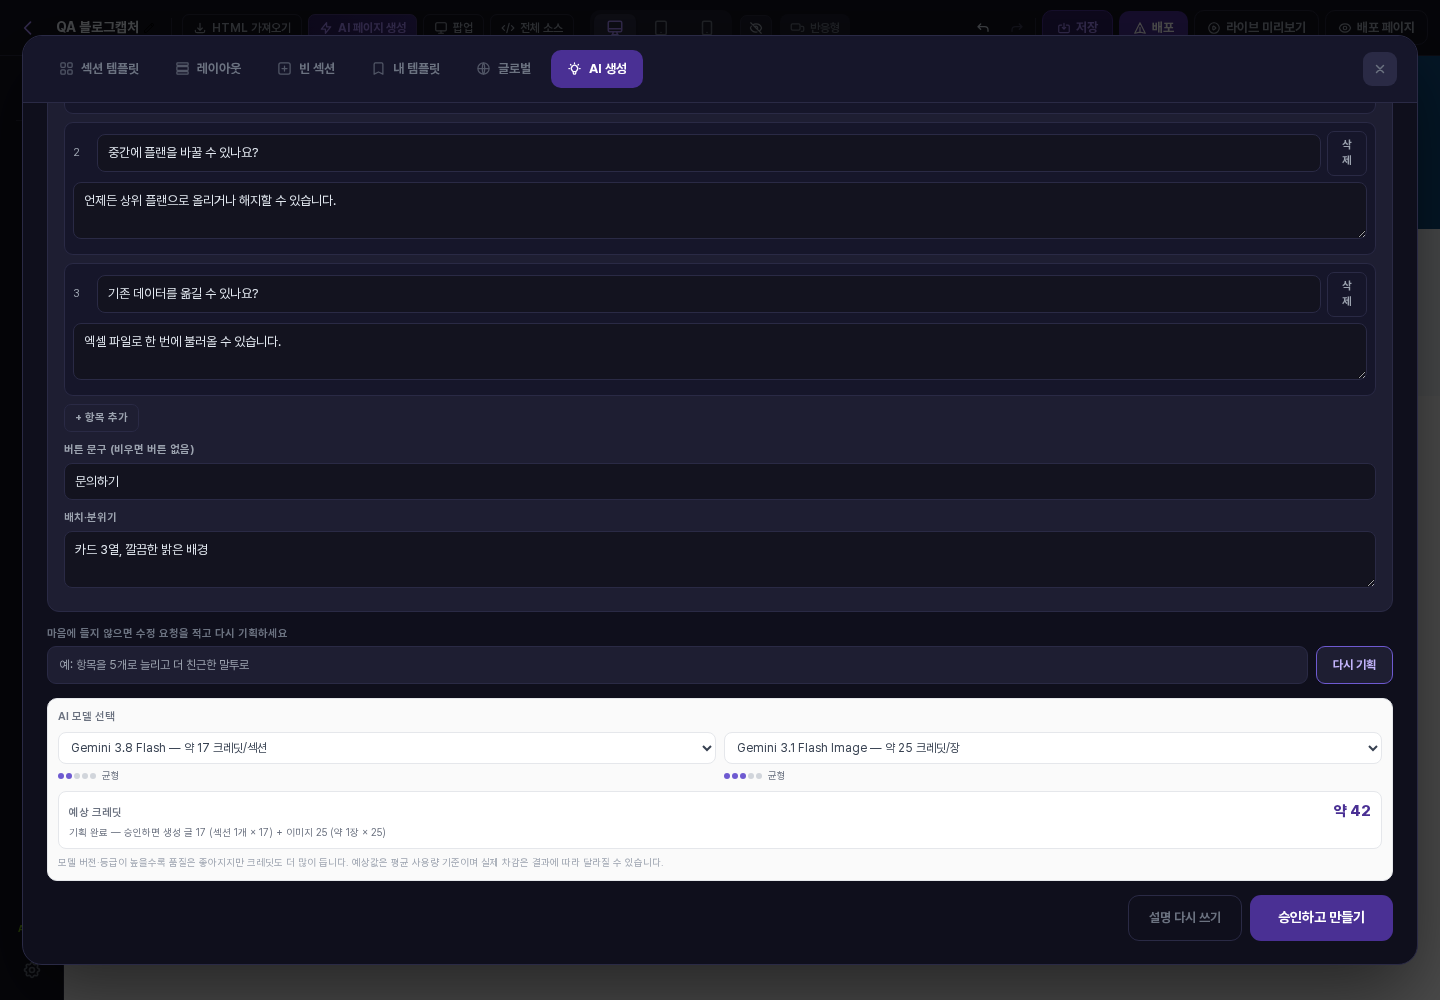
Task: Open the 섹션 템플릿 tab
Action: click(x=99, y=69)
